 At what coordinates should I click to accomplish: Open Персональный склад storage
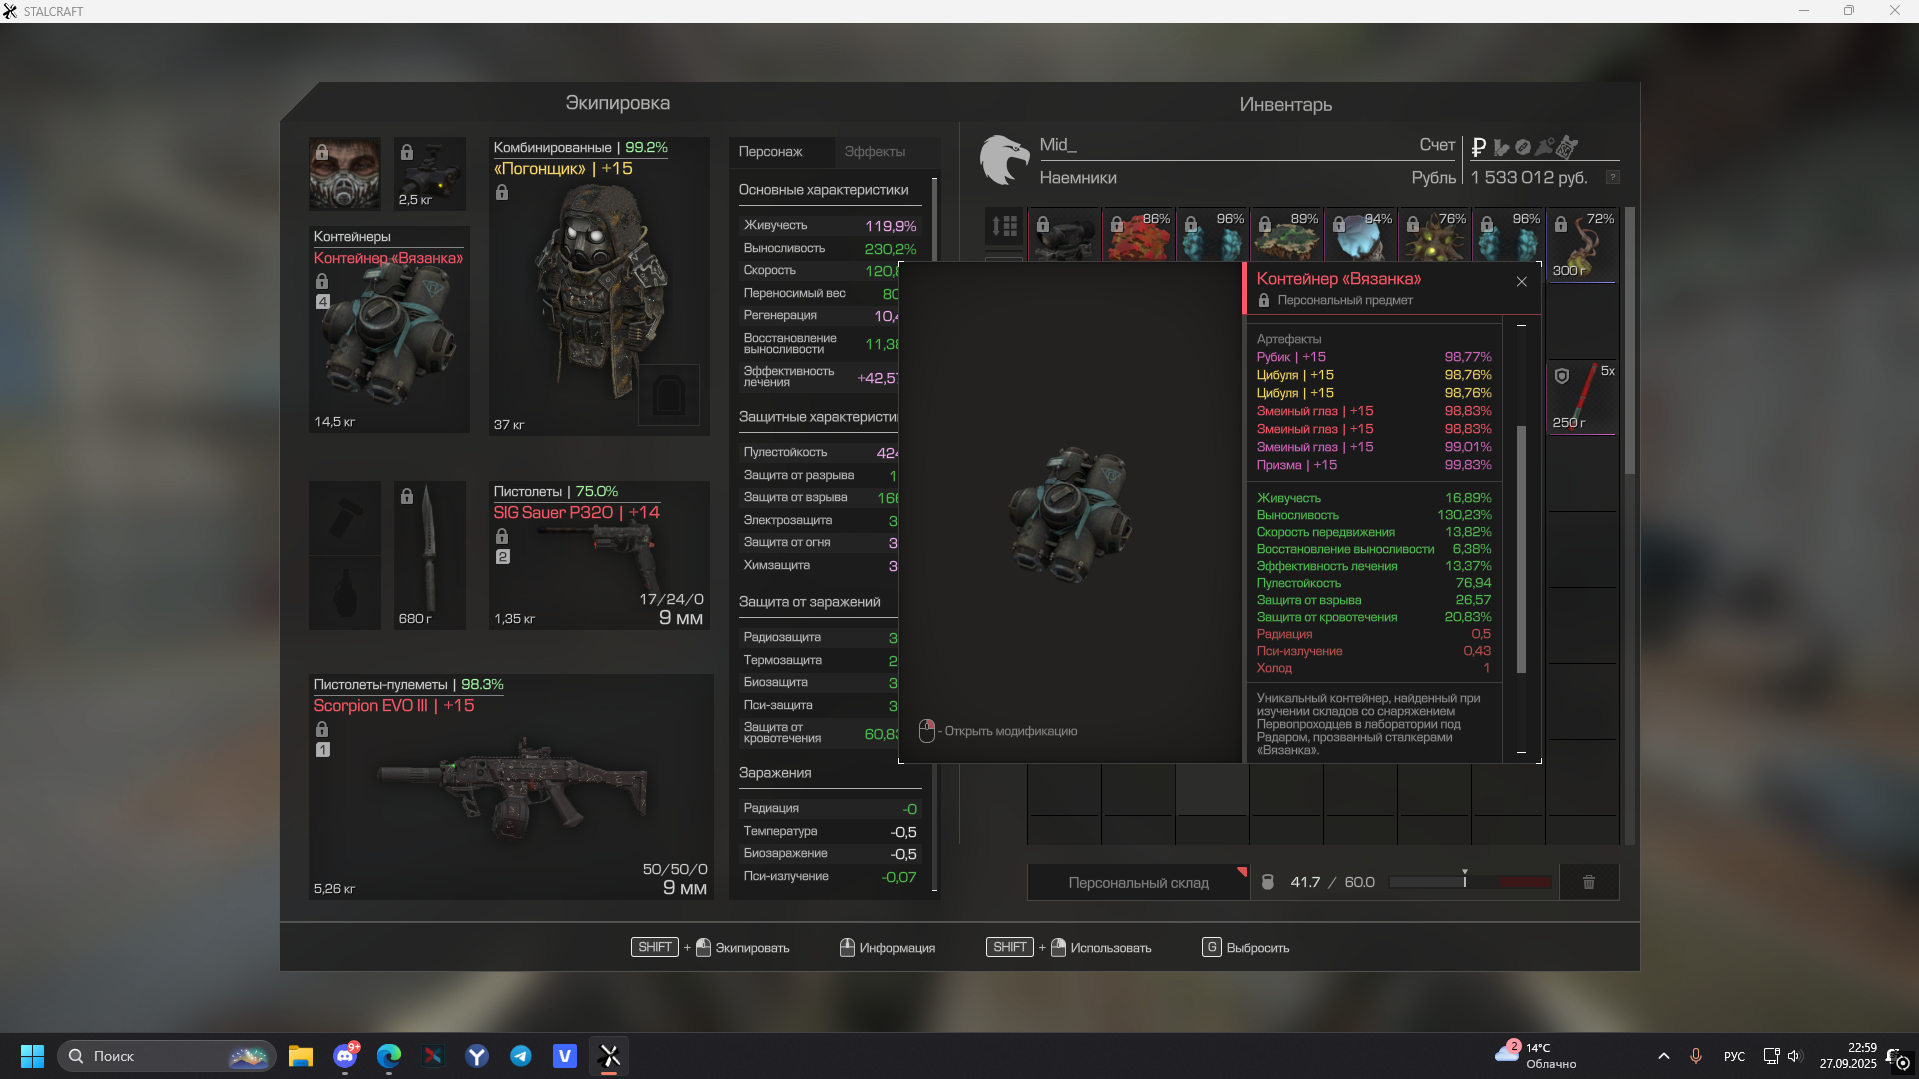(x=1138, y=883)
